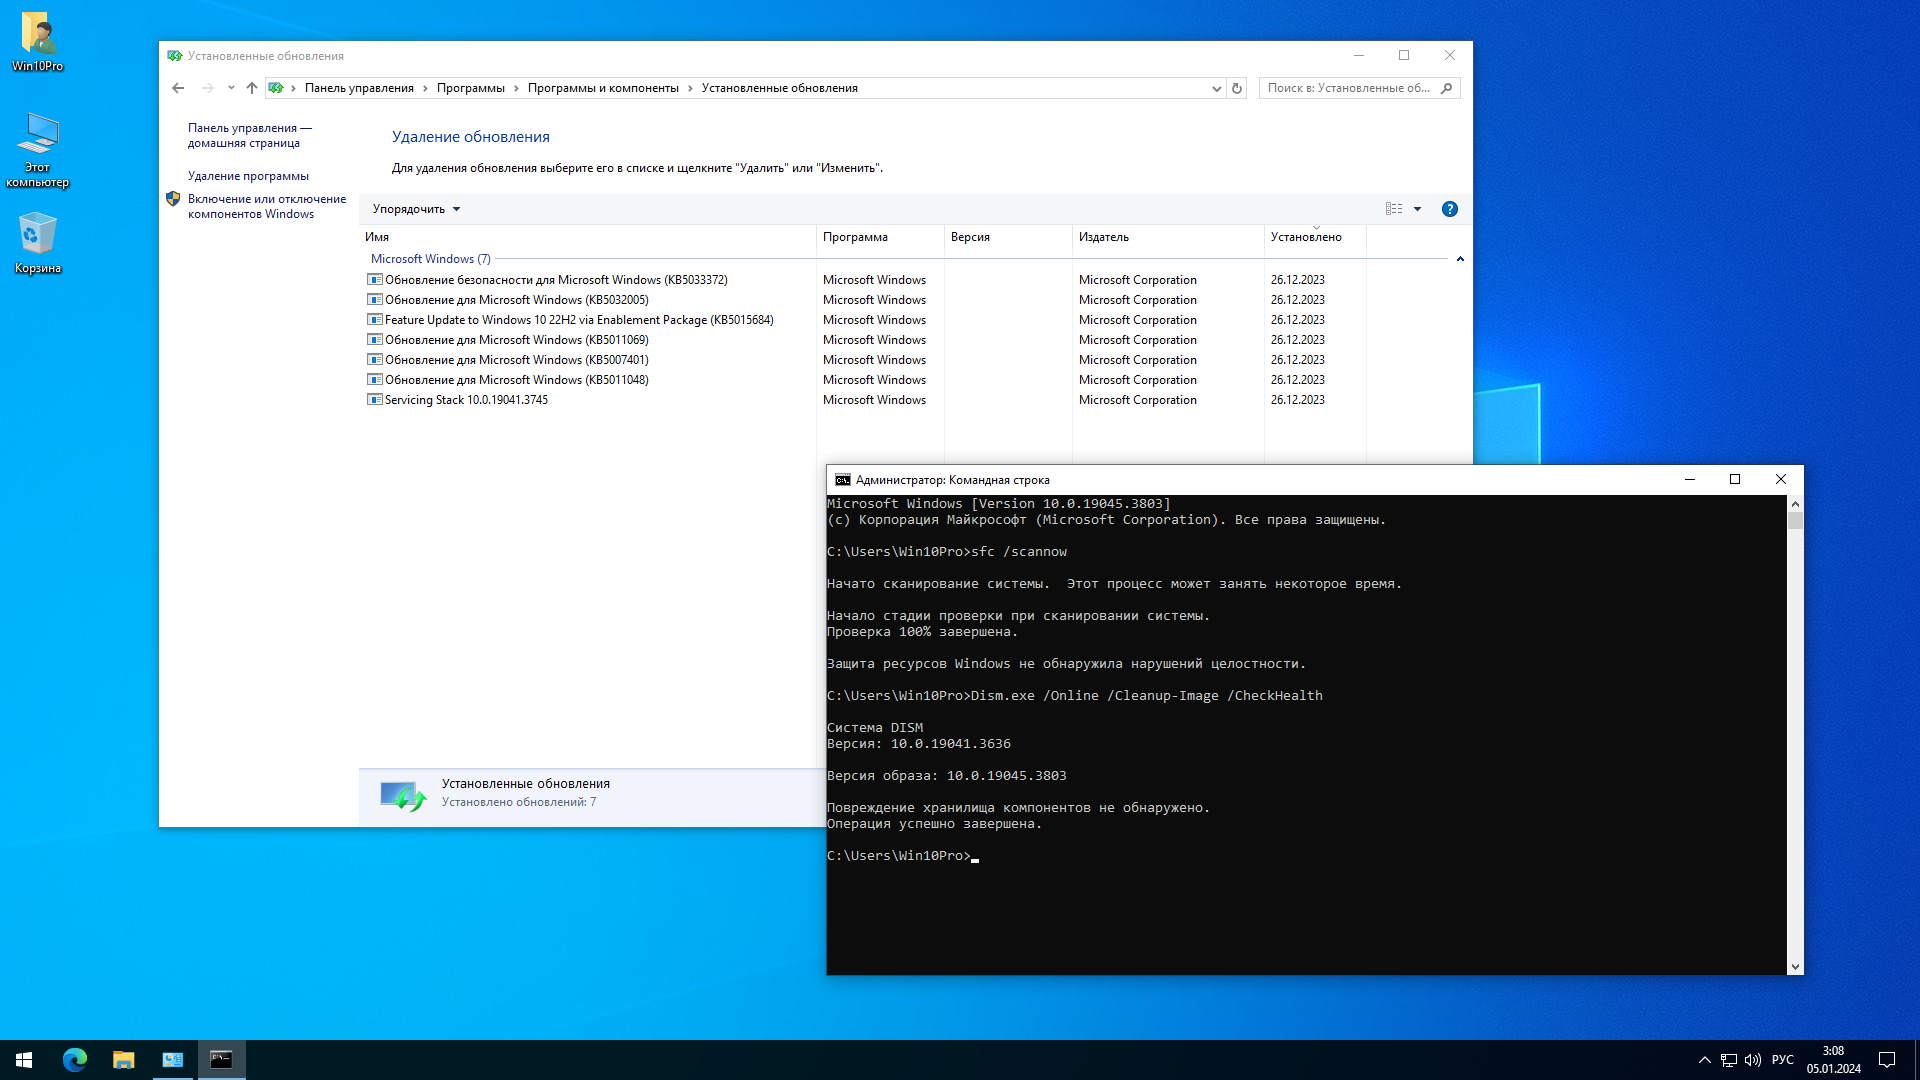This screenshot has width=1920, height=1080.
Task: Open the search input field in updates
Action: [1352, 87]
